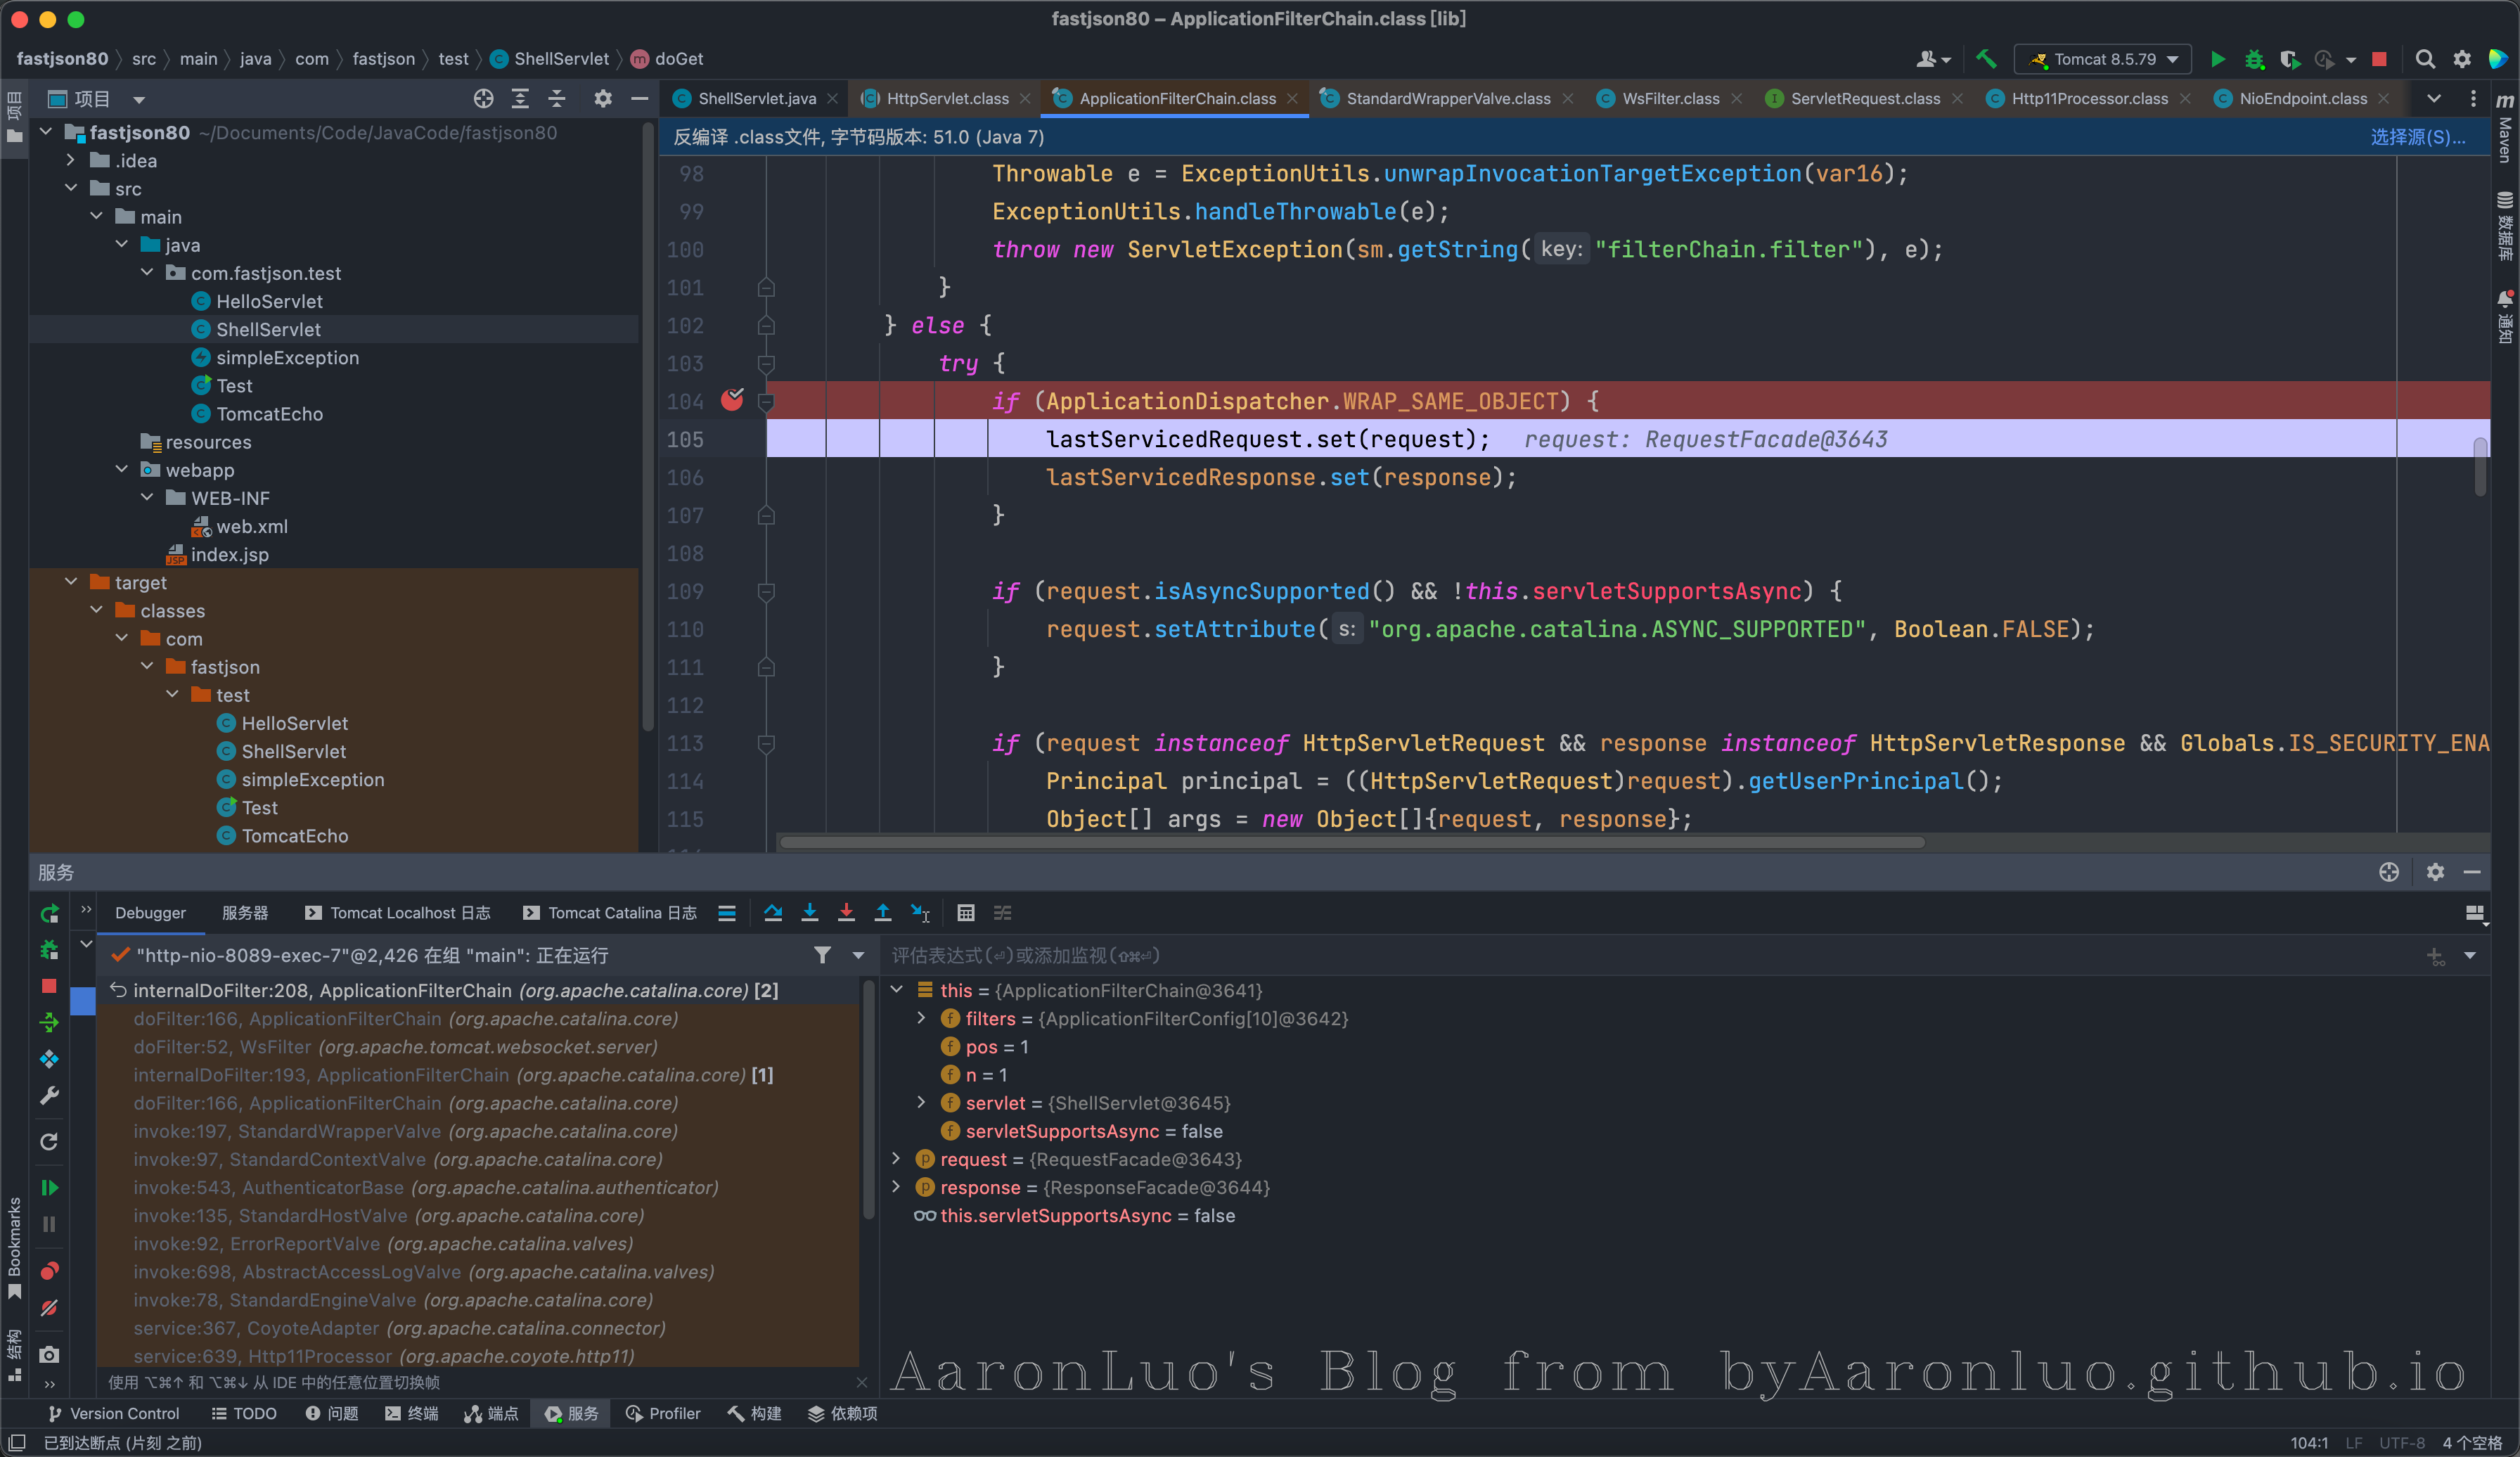Image resolution: width=2520 pixels, height=1457 pixels.
Task: Click the green Run button in toolbar
Action: (2217, 59)
